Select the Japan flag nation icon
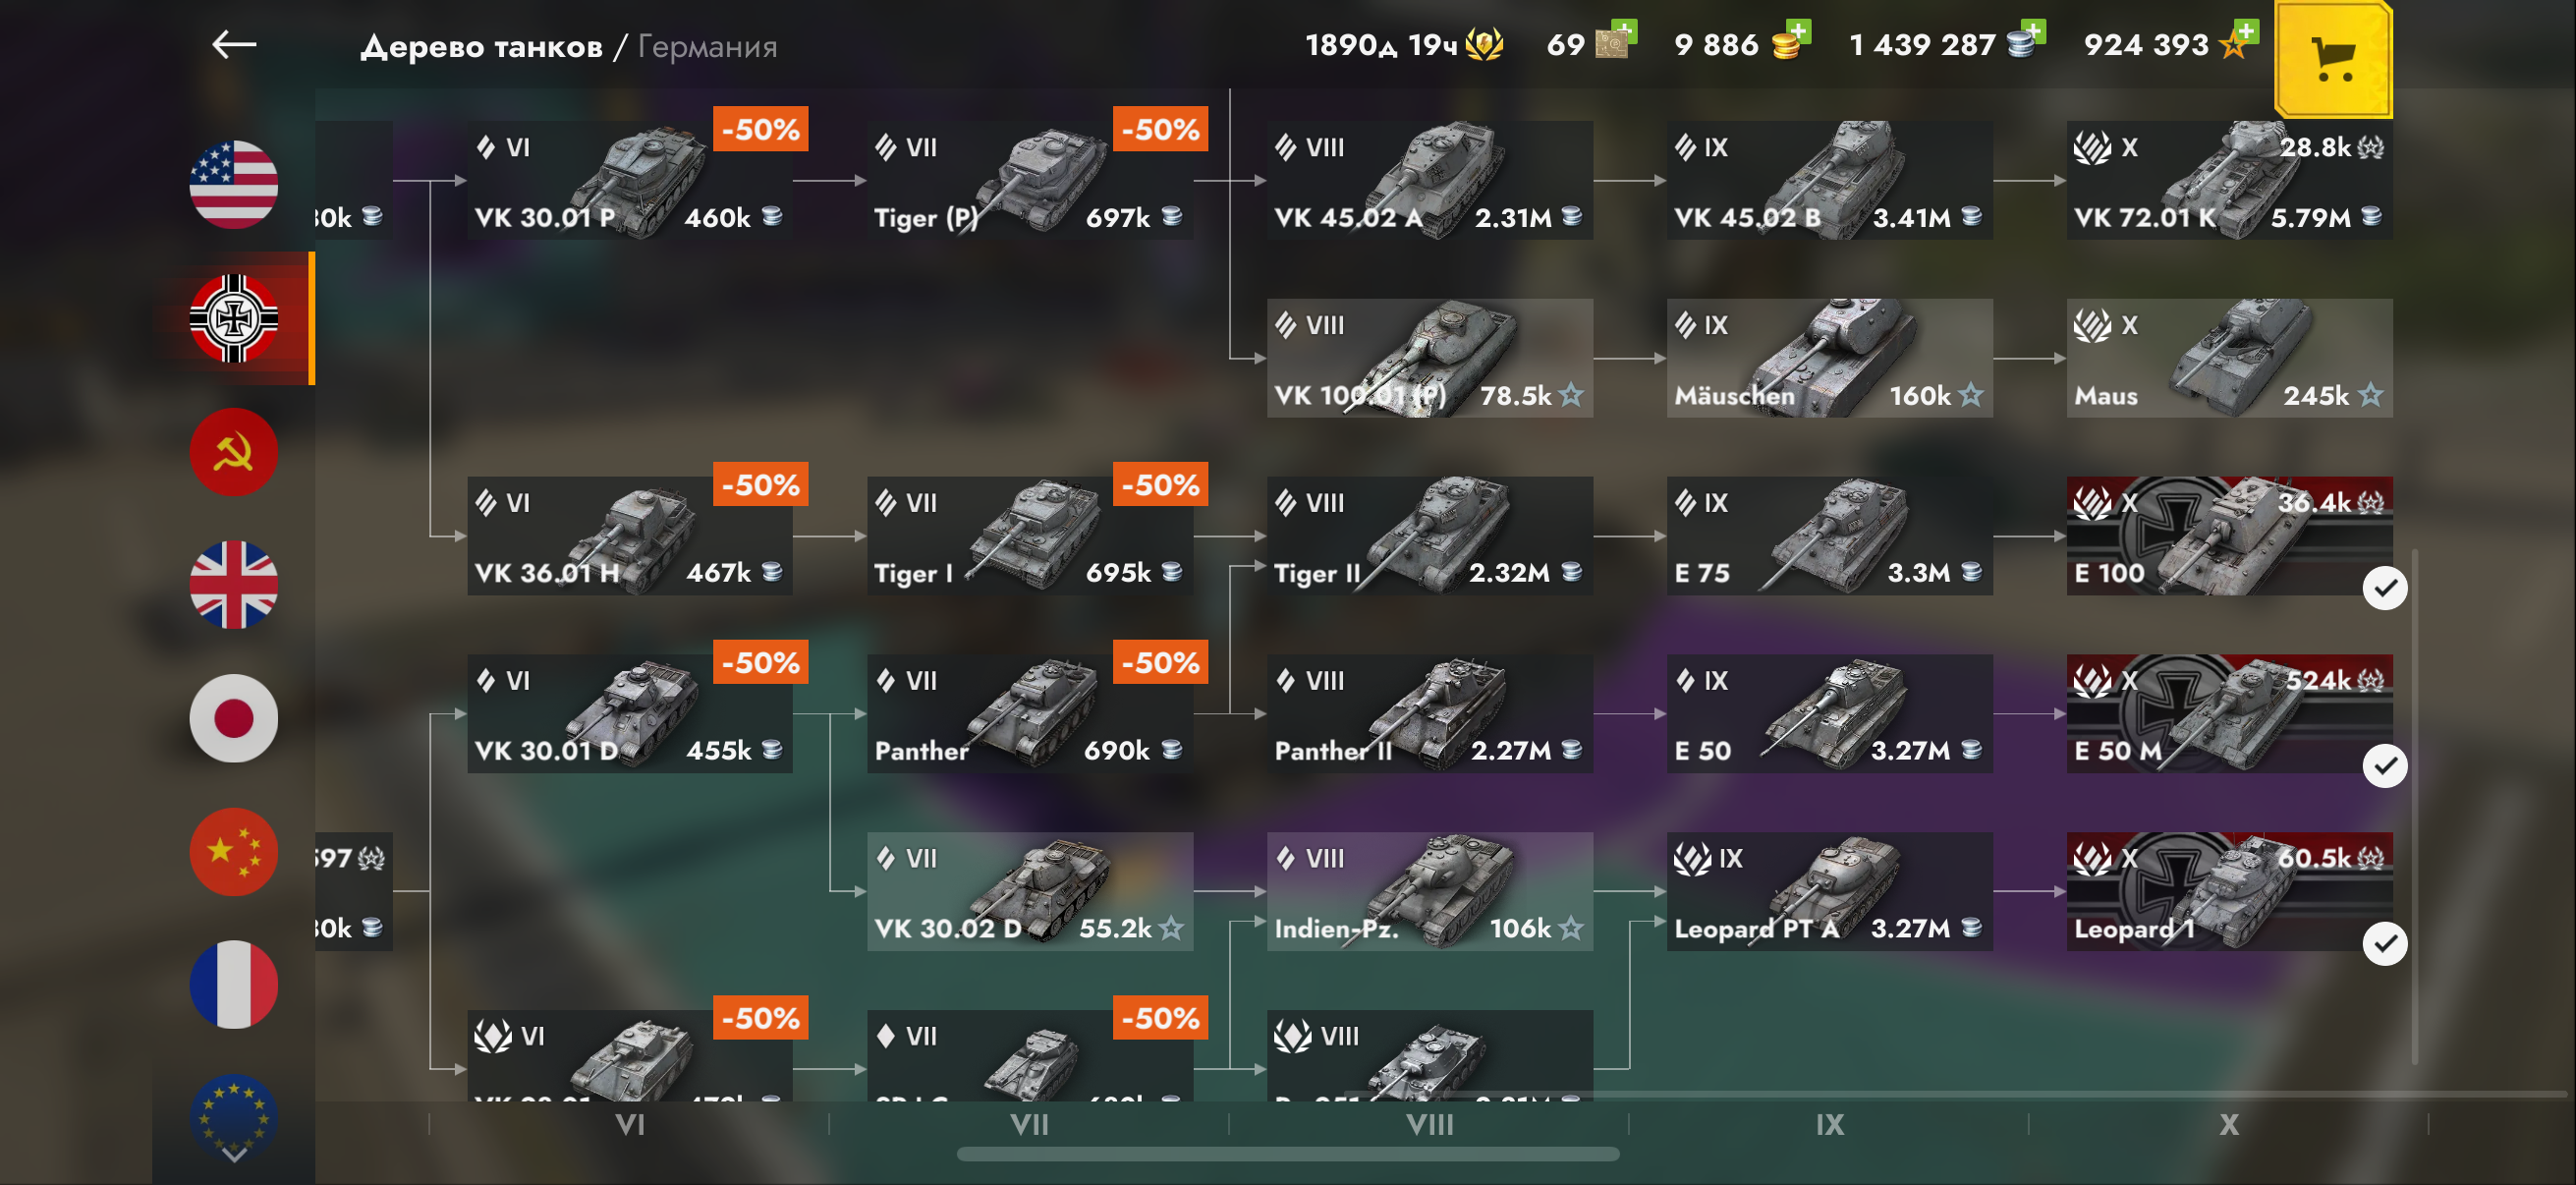The image size is (2576, 1185). coord(234,718)
